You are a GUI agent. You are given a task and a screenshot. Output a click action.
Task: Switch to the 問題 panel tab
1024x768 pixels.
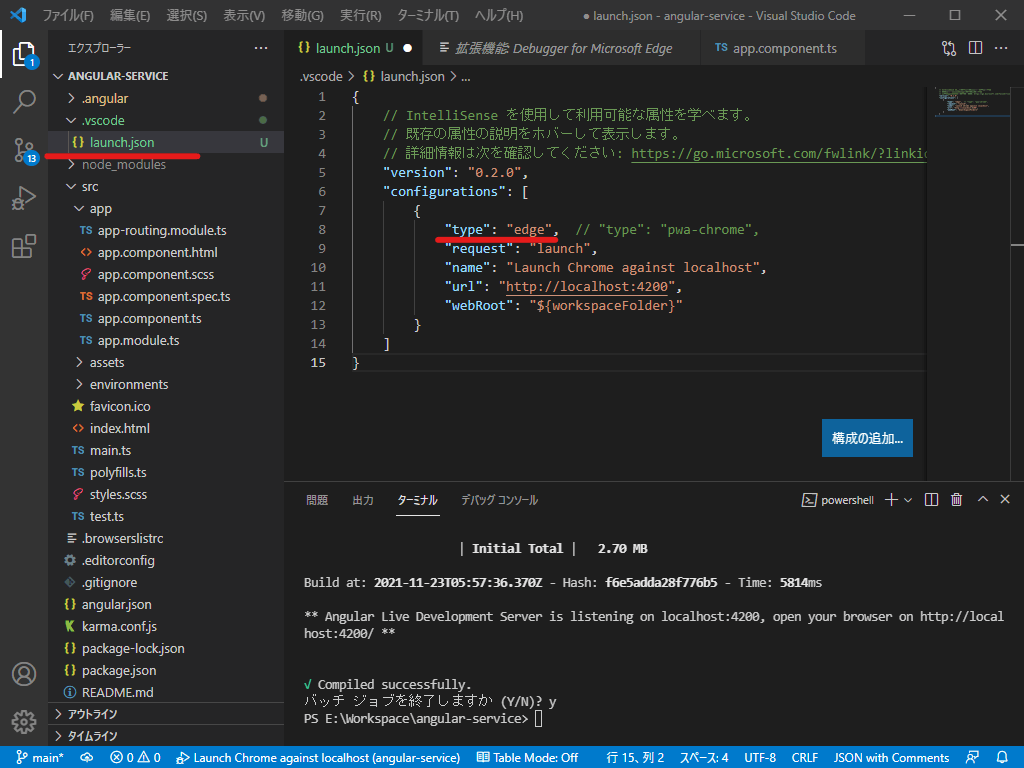pyautogui.click(x=317, y=500)
